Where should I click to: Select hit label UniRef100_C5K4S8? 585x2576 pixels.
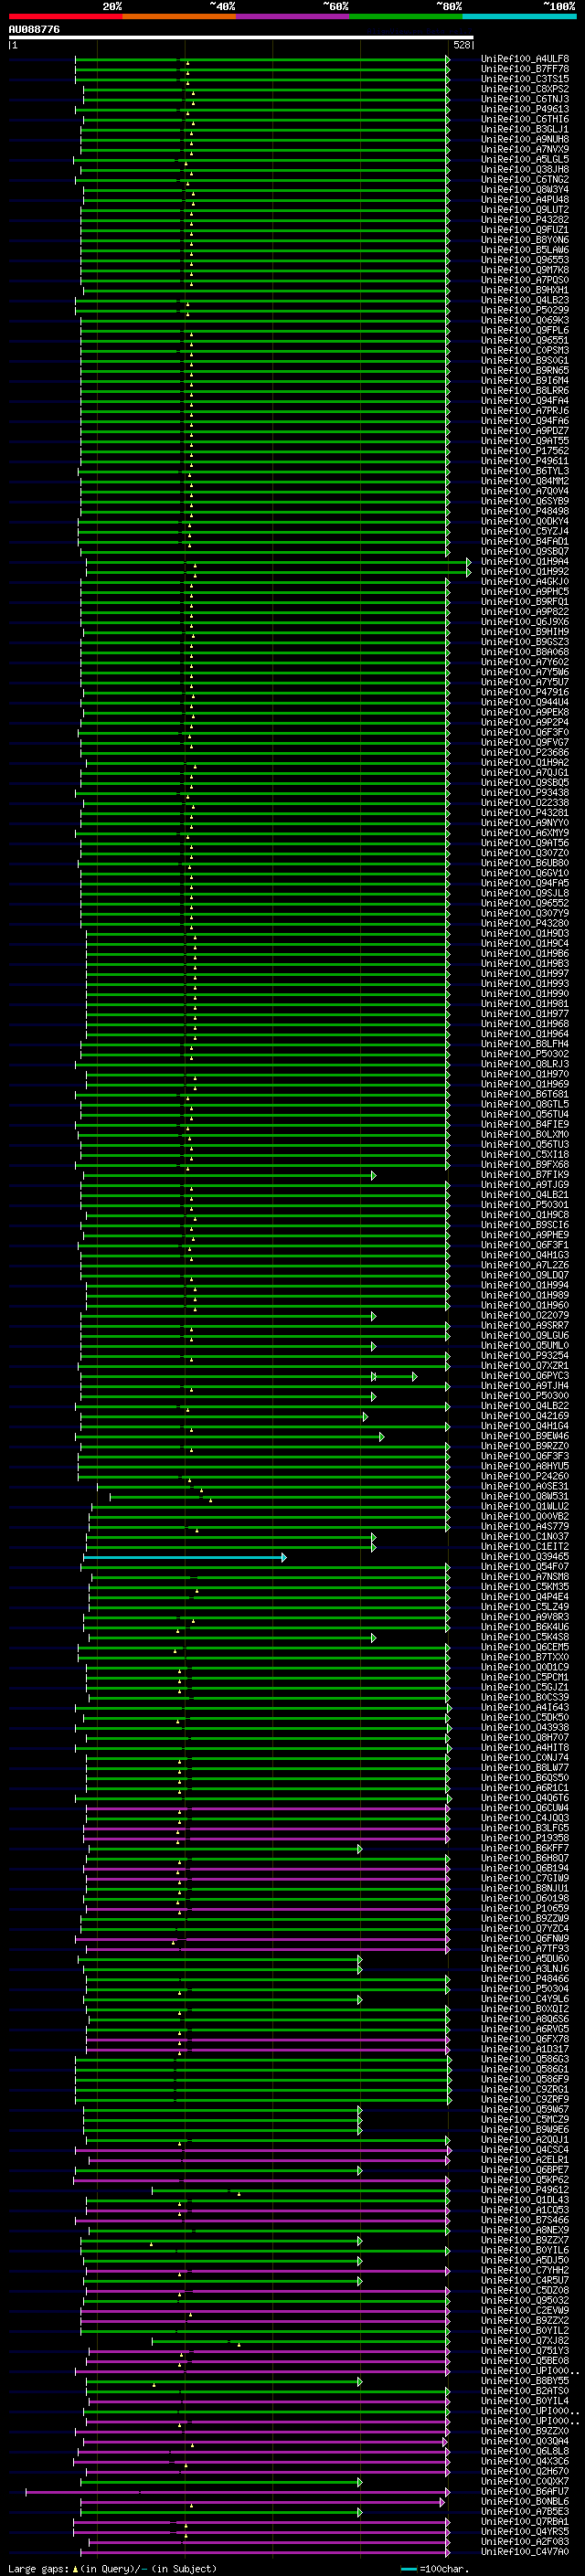524,1637
